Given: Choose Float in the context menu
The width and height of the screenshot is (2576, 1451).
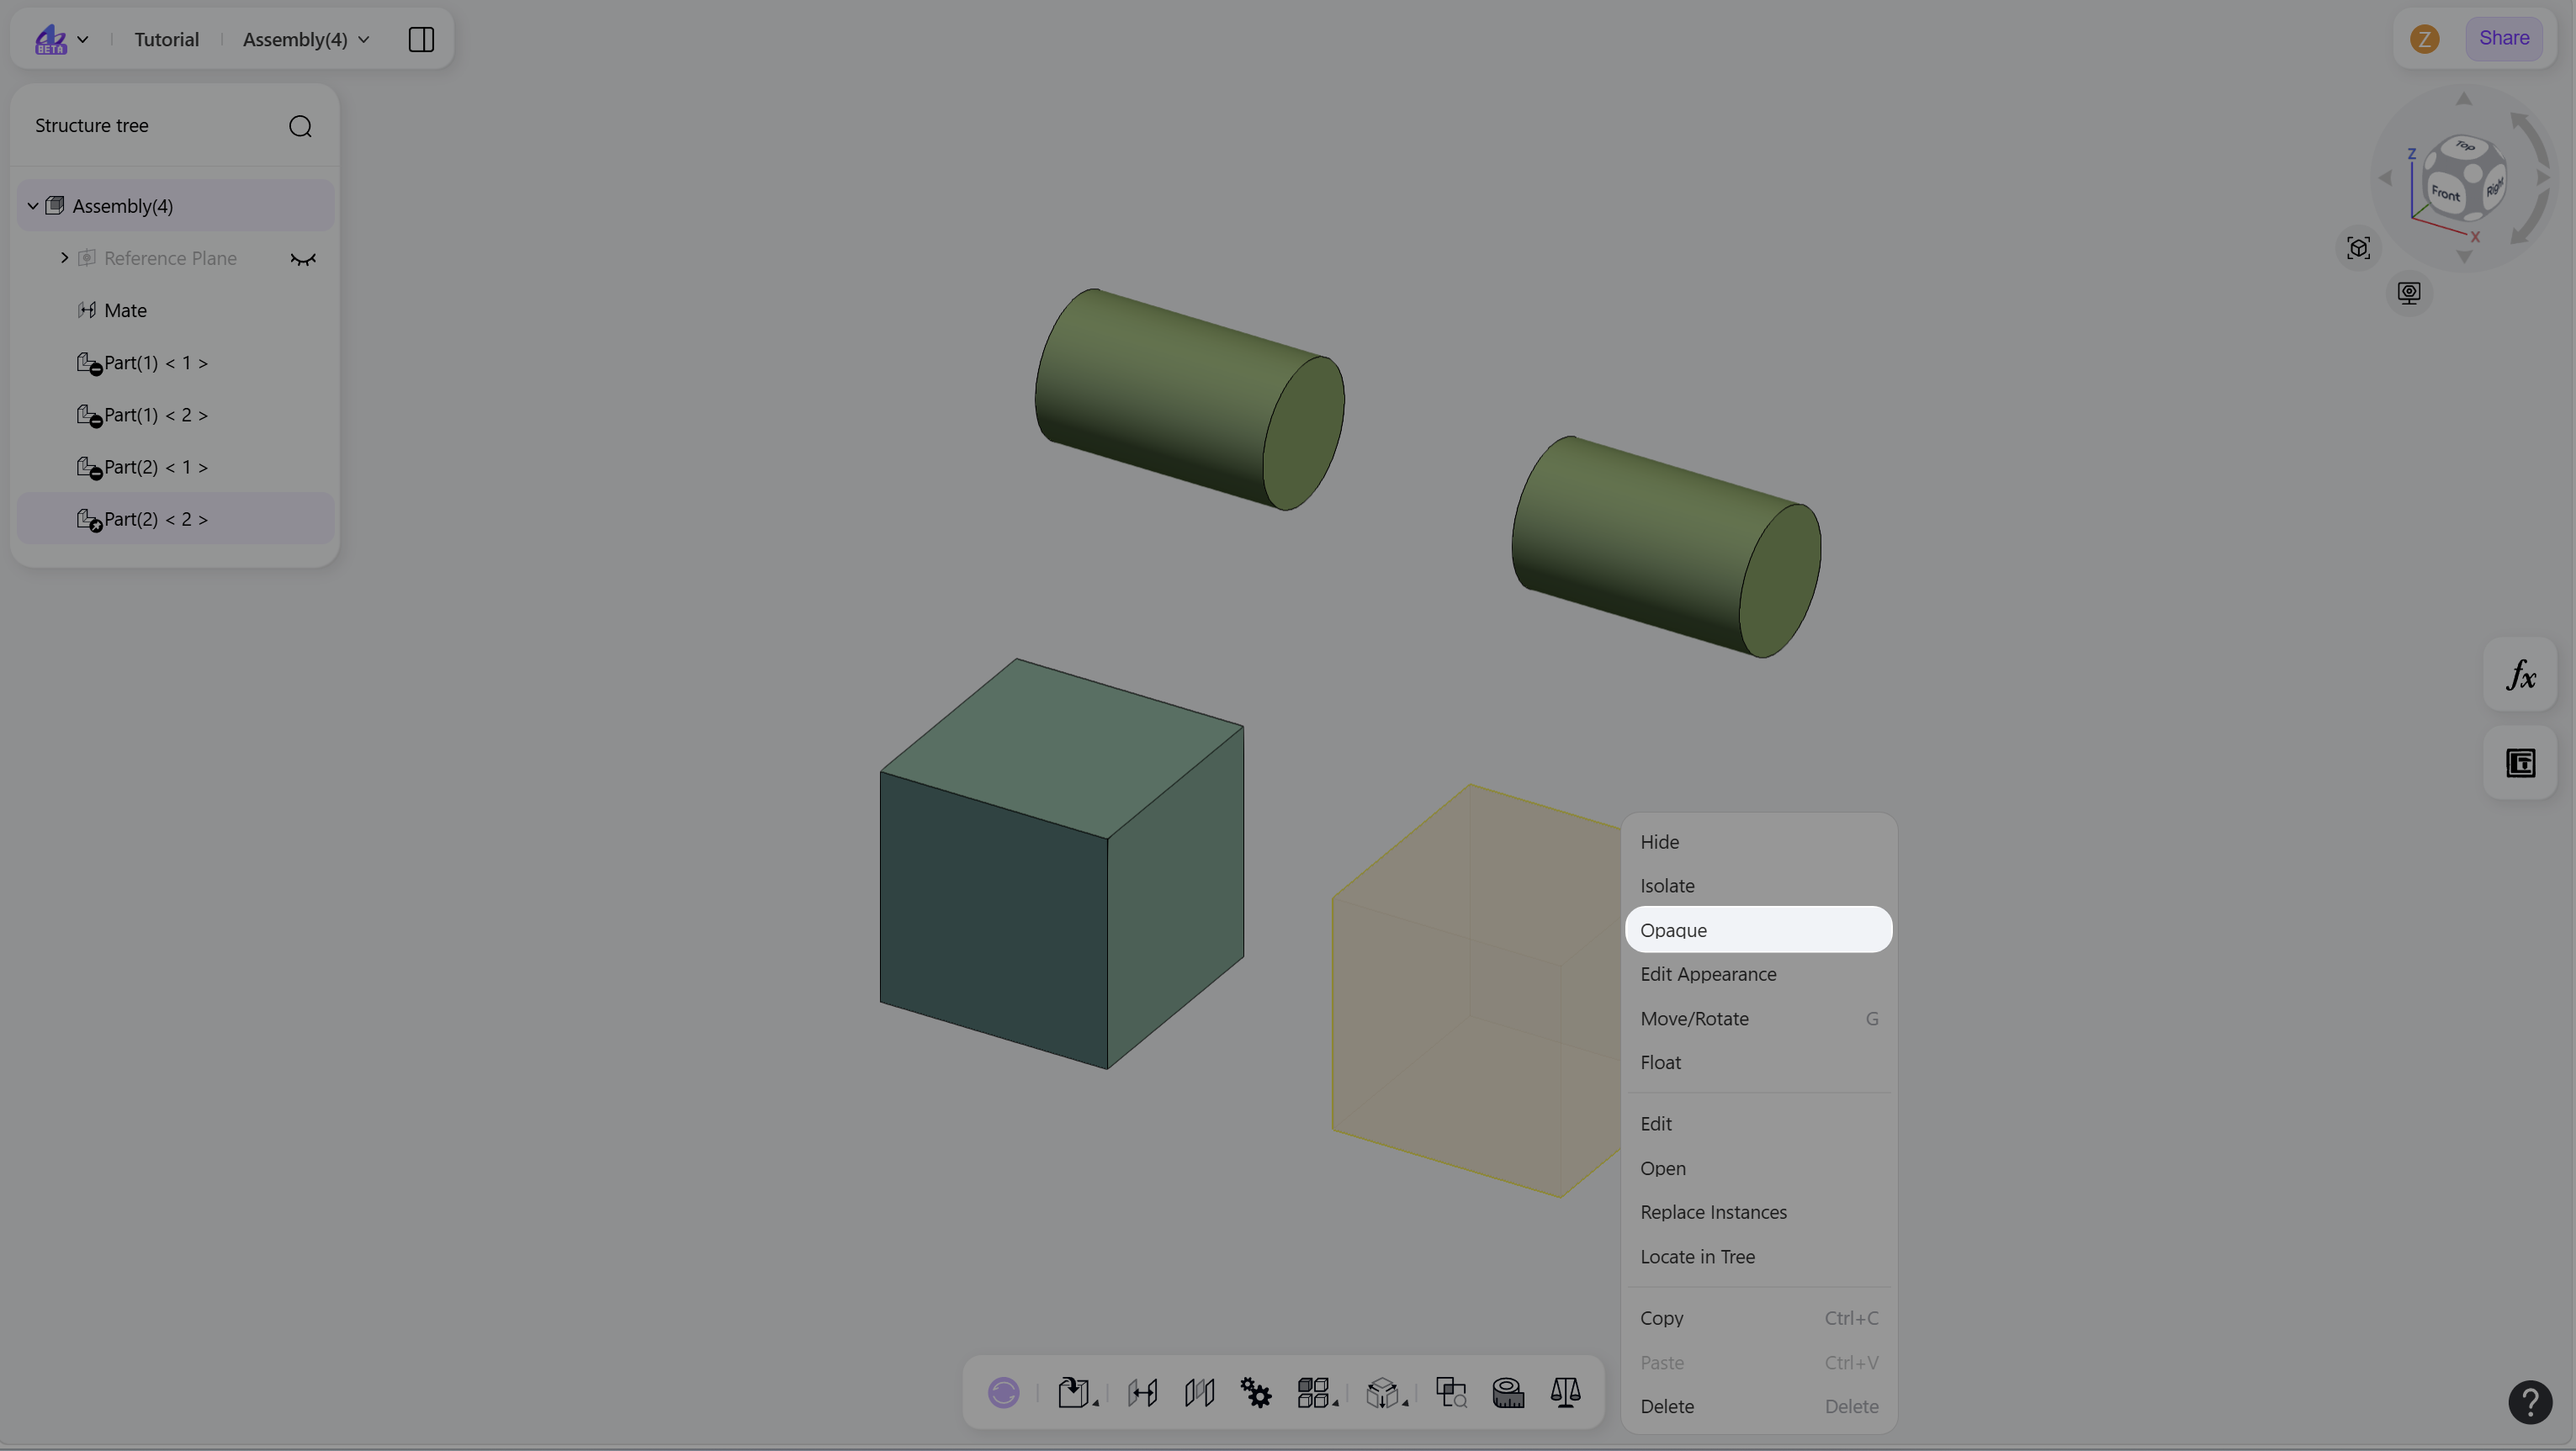Looking at the screenshot, I should [1758, 1063].
